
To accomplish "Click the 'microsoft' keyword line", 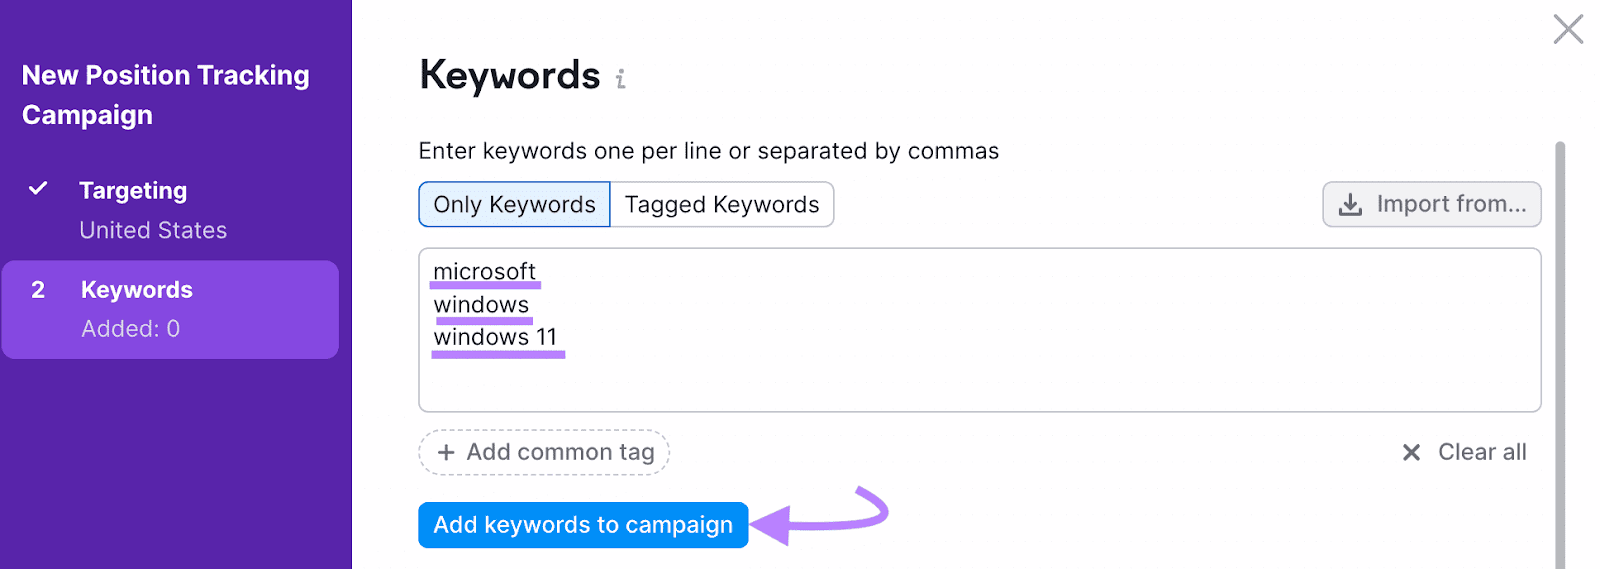I will (x=485, y=272).
